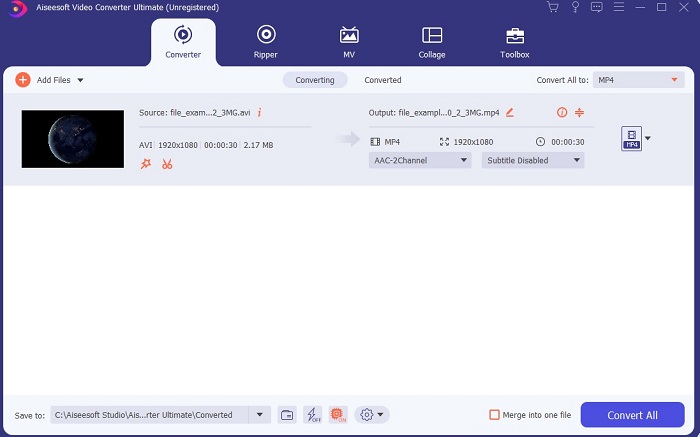Select the Converting list tab
The width and height of the screenshot is (700, 437).
[315, 80]
